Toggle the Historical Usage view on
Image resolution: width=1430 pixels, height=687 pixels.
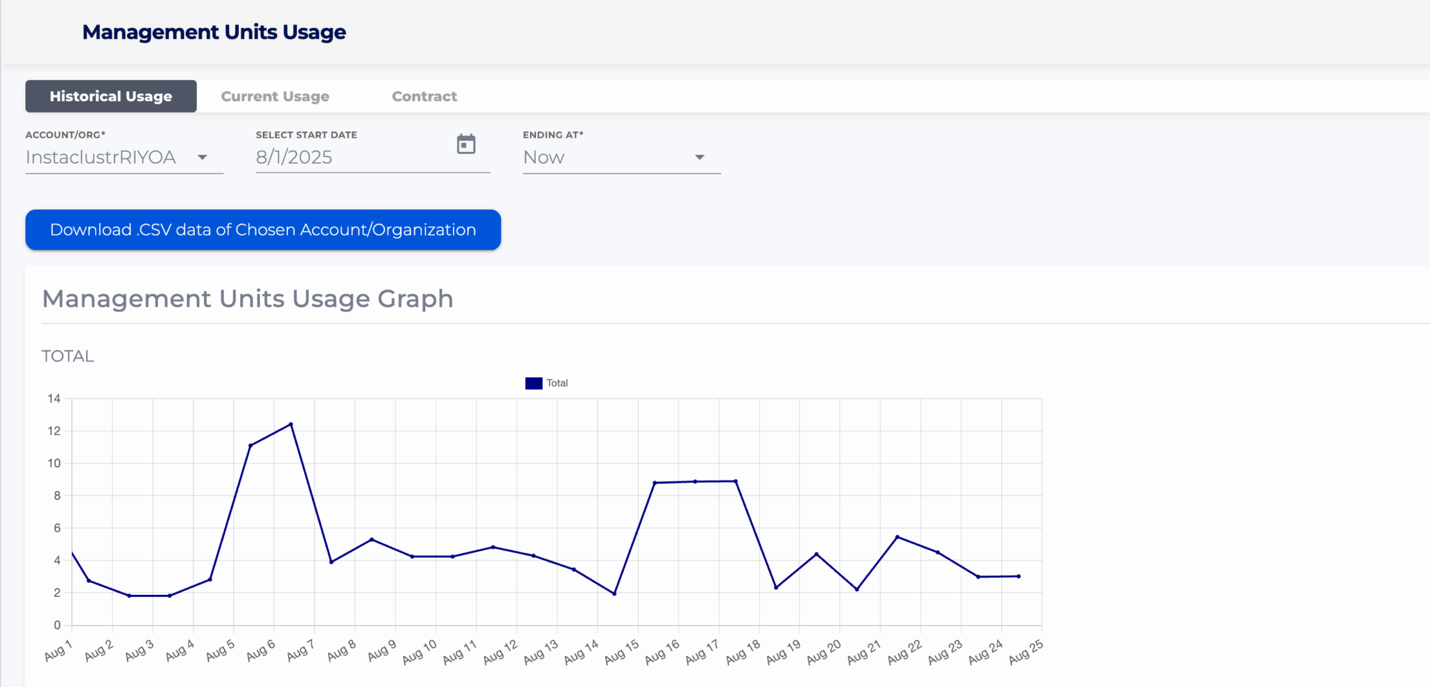pyautogui.click(x=110, y=96)
